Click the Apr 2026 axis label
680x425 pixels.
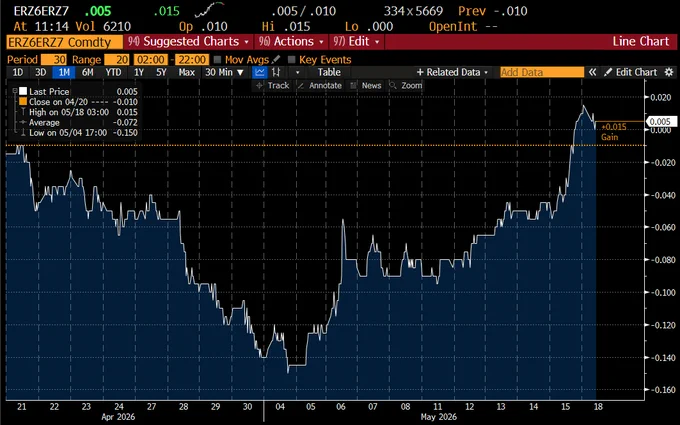coord(118,417)
